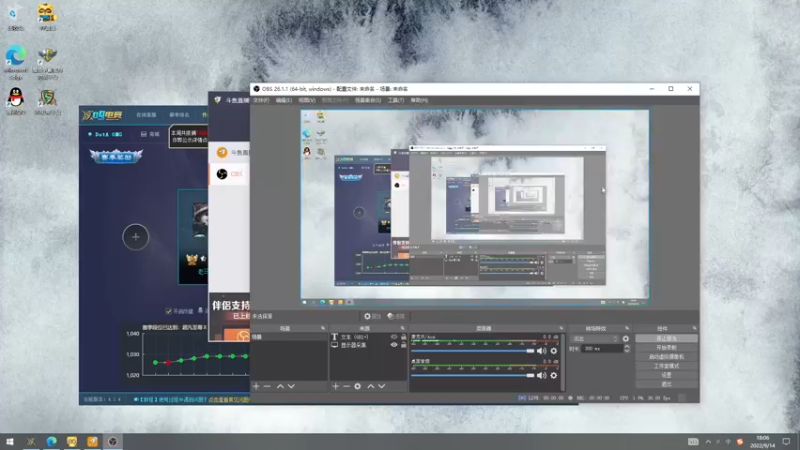The image size is (800, 450).
Task: Decrease transition duration with down arrow
Action: point(627,351)
